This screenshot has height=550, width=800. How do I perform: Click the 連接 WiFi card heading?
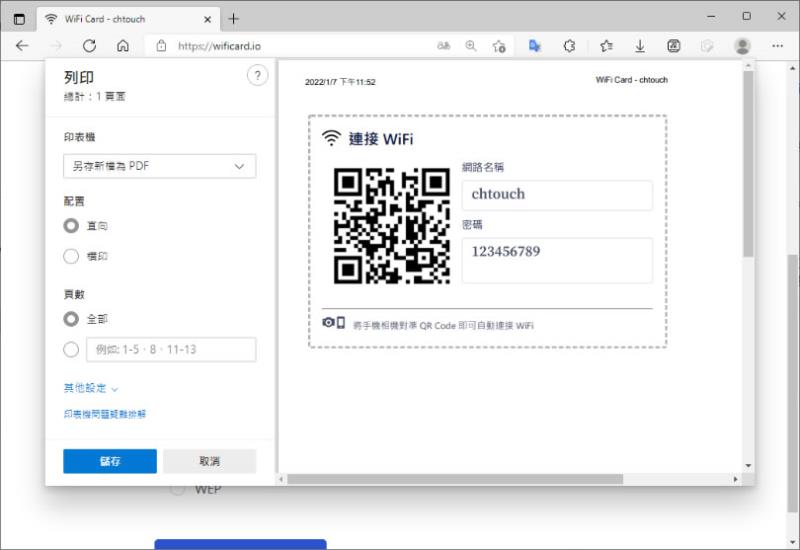(x=381, y=139)
